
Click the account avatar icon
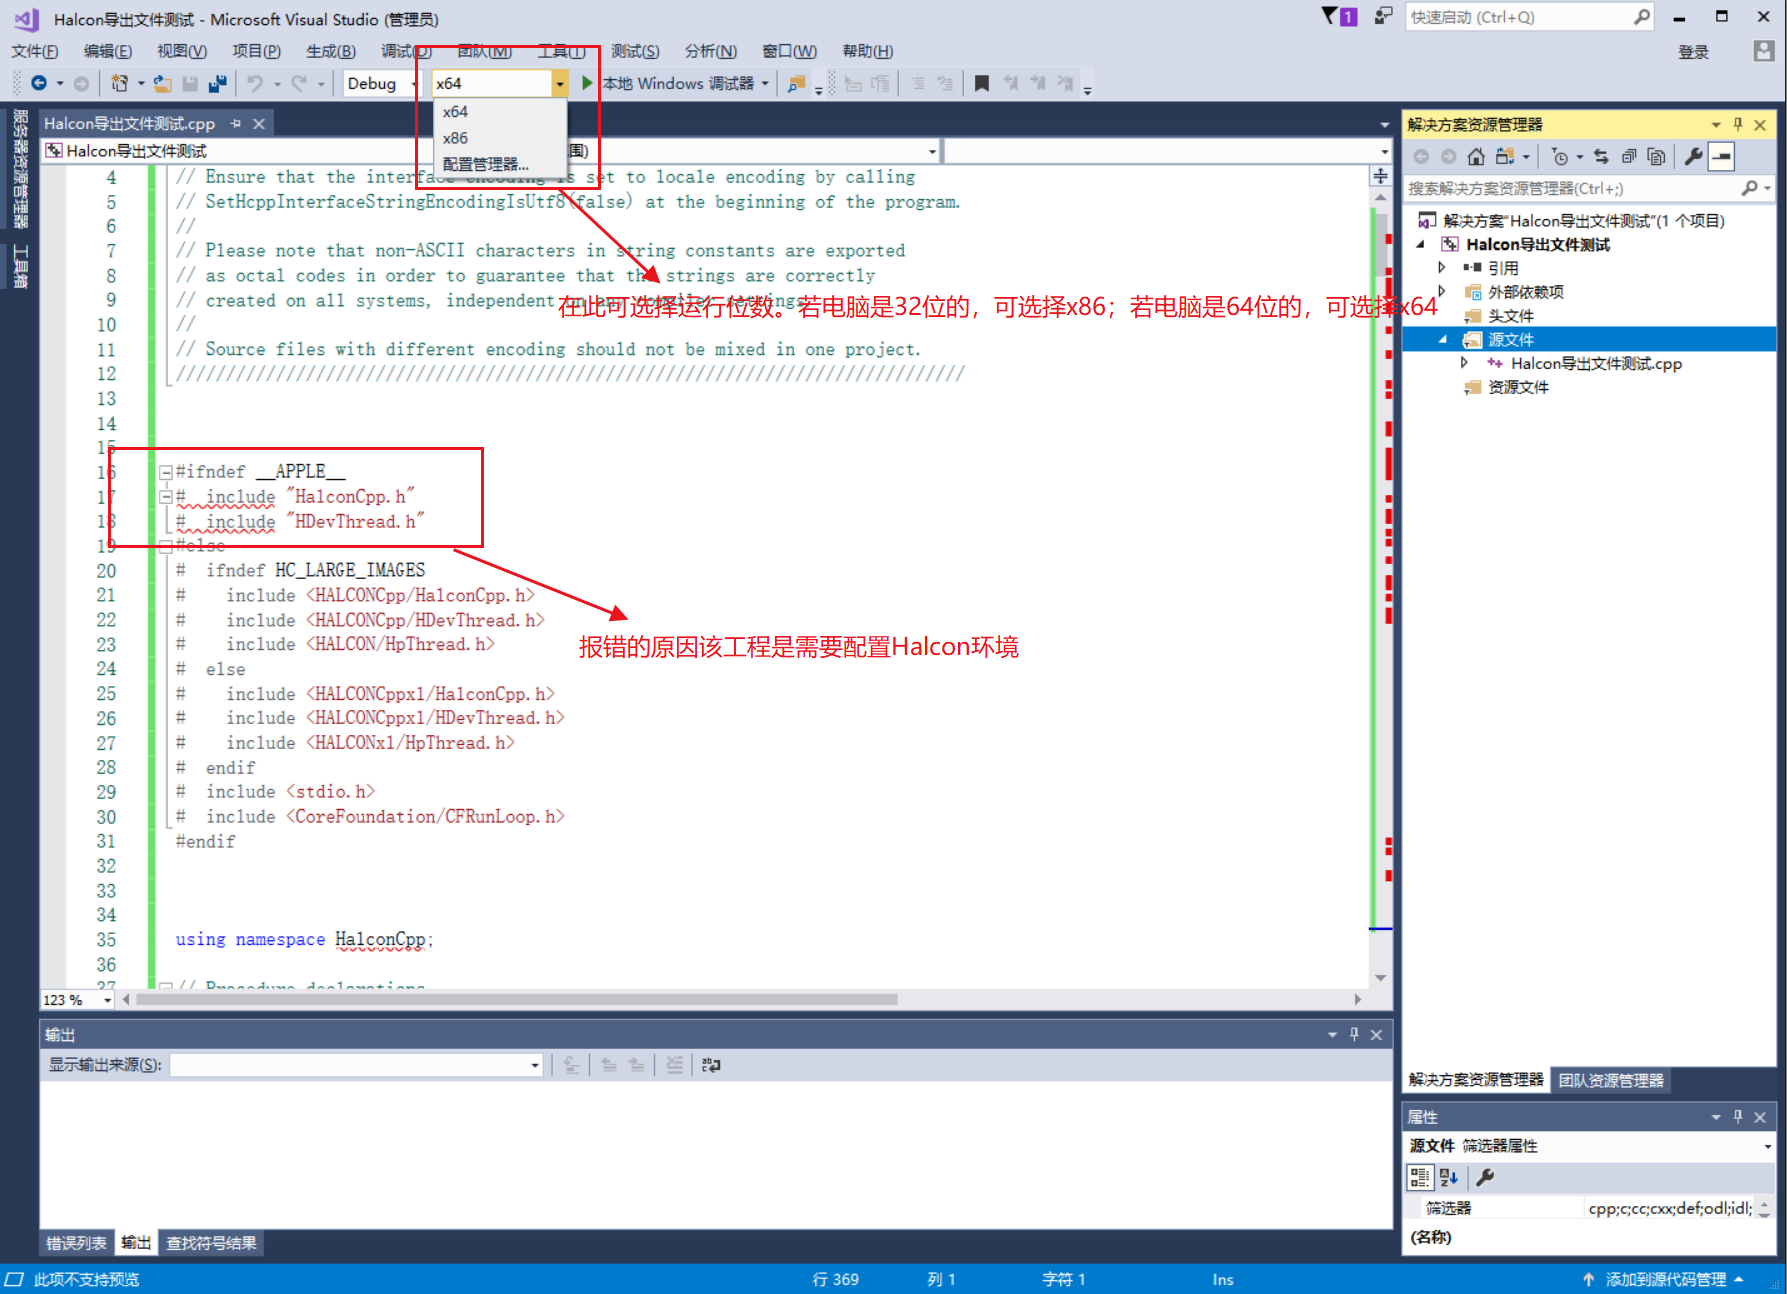pyautogui.click(x=1763, y=51)
